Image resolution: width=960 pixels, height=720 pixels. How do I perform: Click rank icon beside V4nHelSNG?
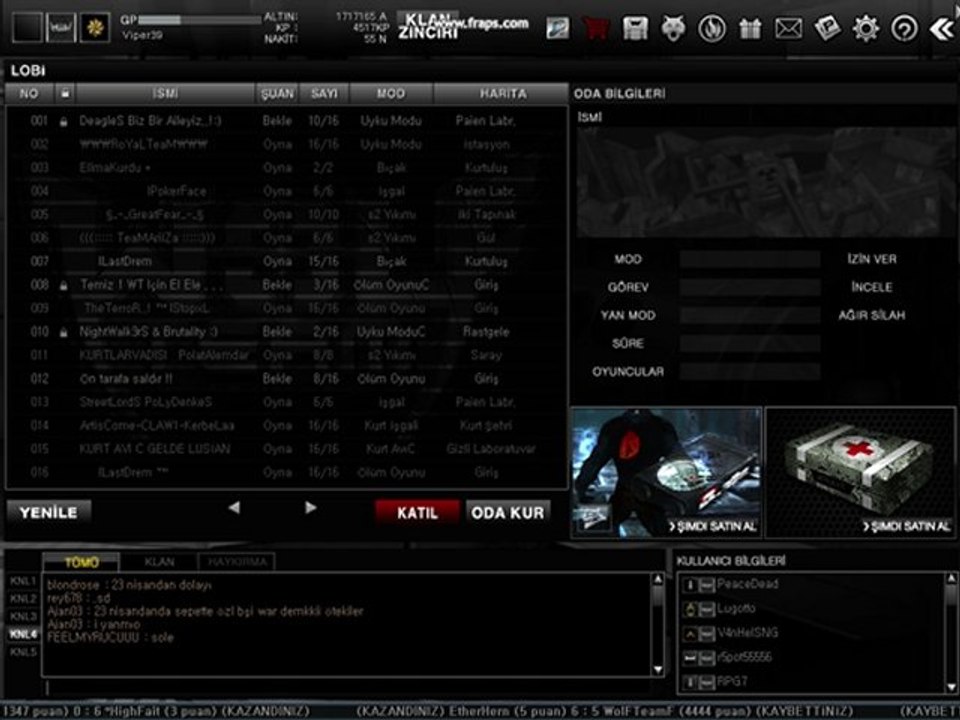[x=691, y=634]
